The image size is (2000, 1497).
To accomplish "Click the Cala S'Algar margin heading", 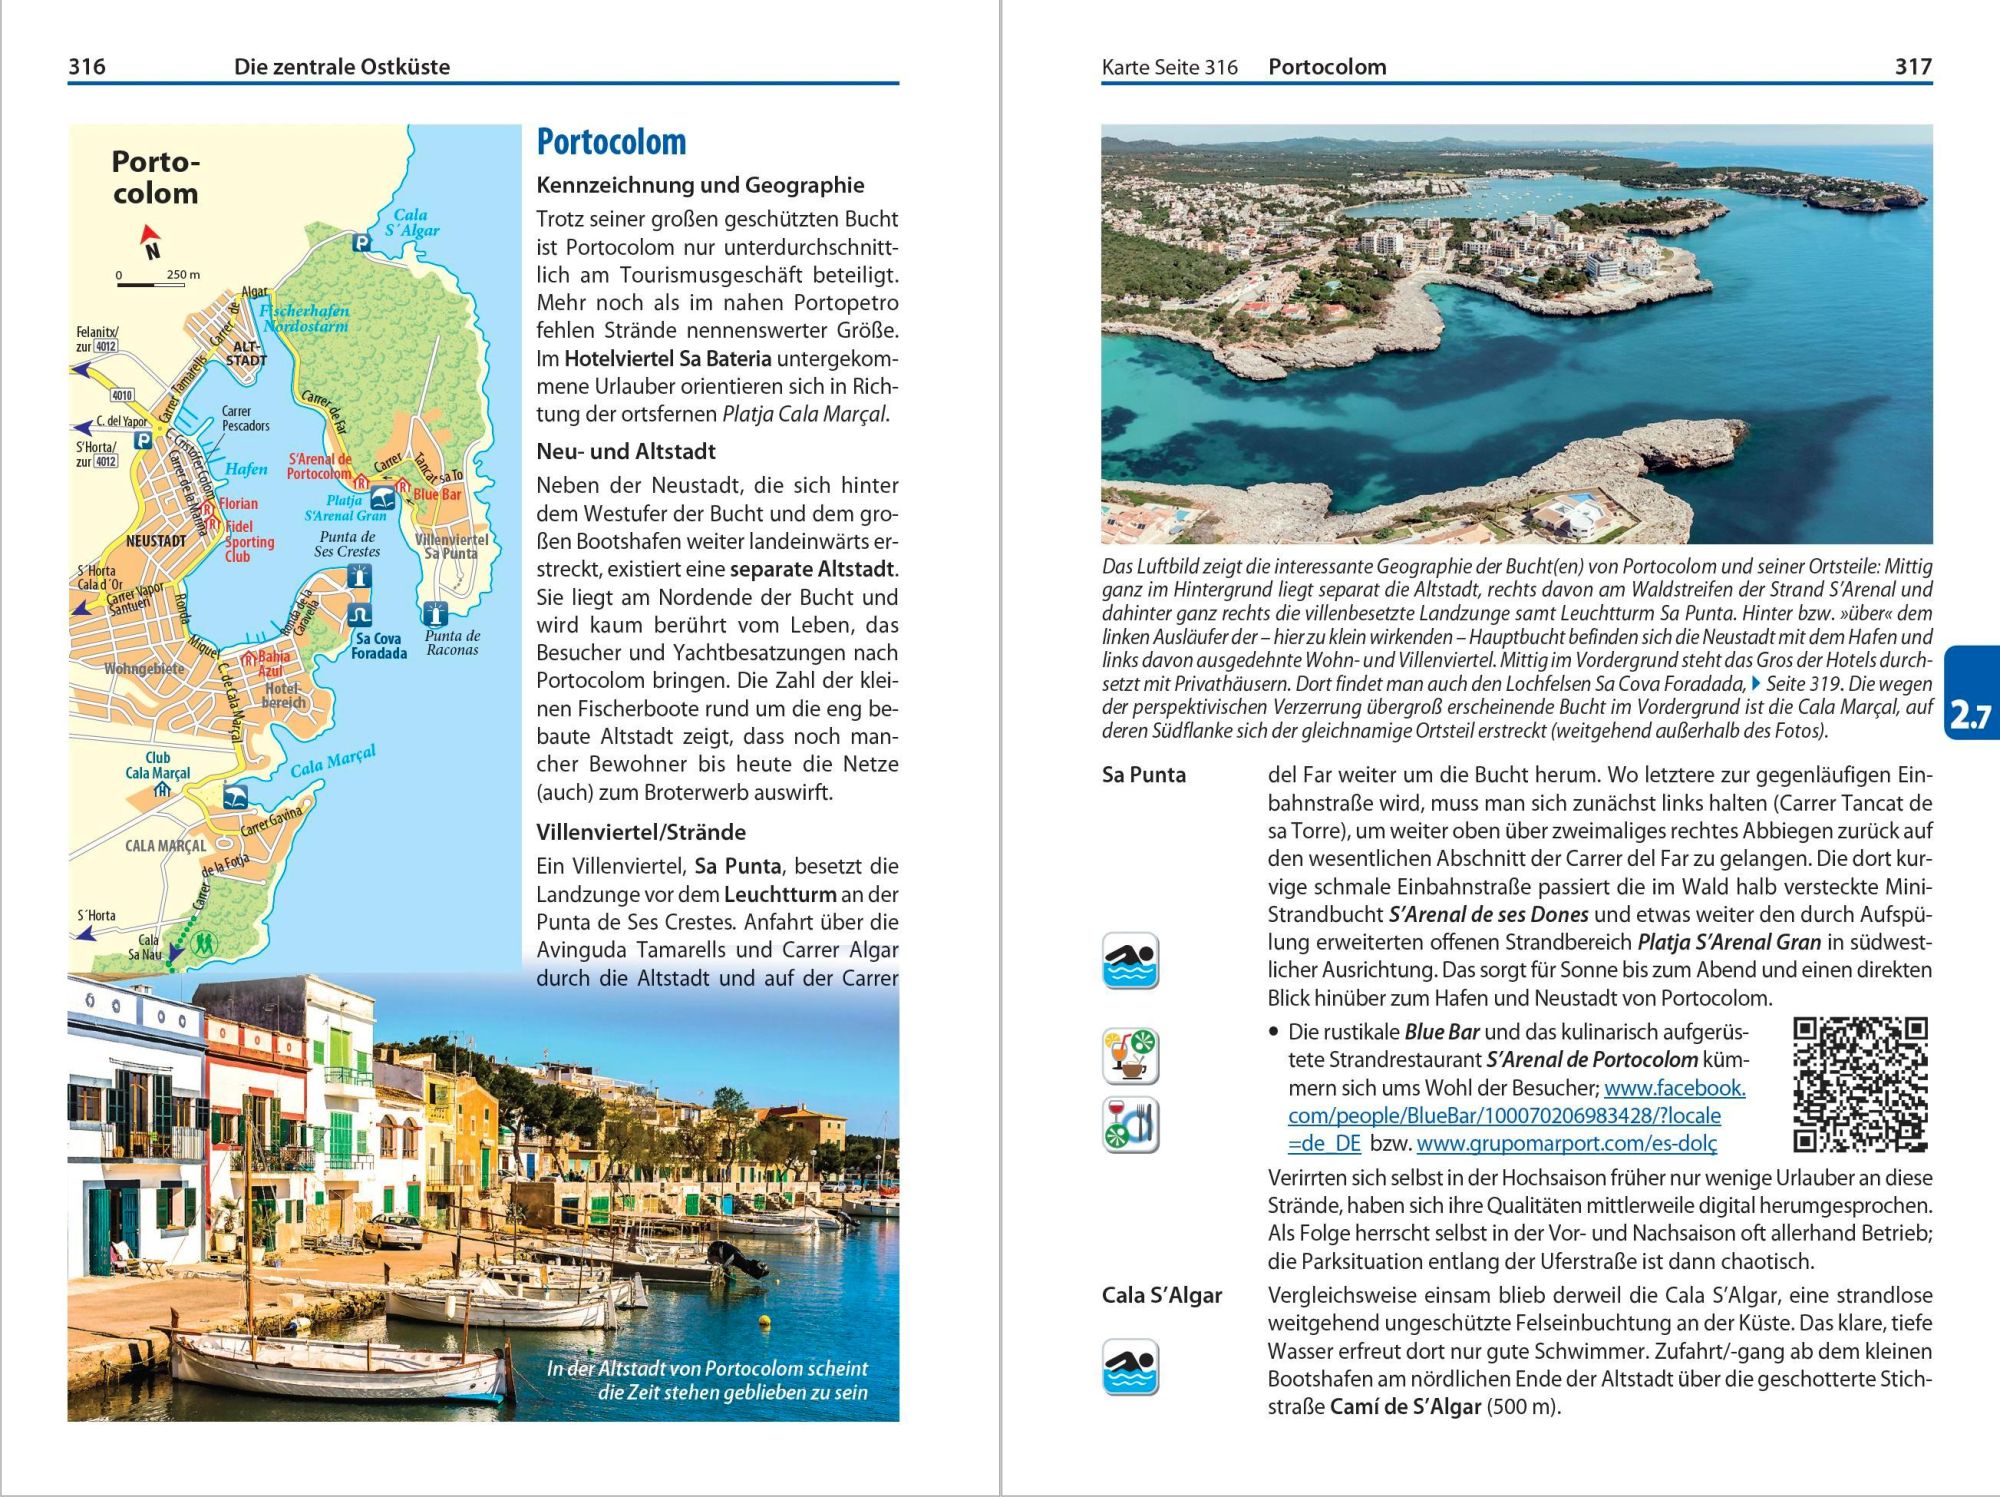I will click(1162, 1296).
